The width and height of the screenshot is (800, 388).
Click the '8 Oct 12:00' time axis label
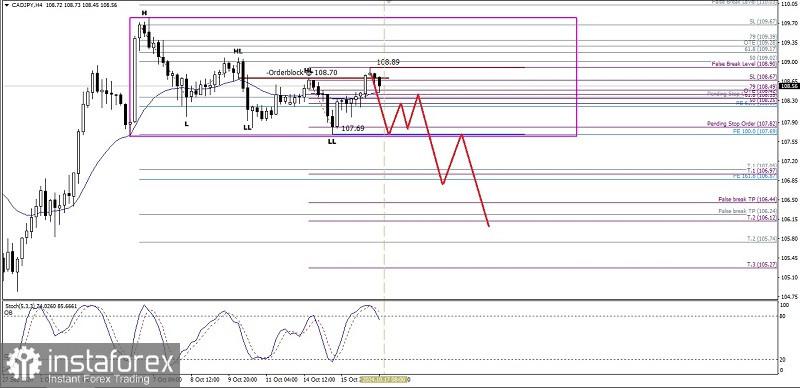(205, 380)
